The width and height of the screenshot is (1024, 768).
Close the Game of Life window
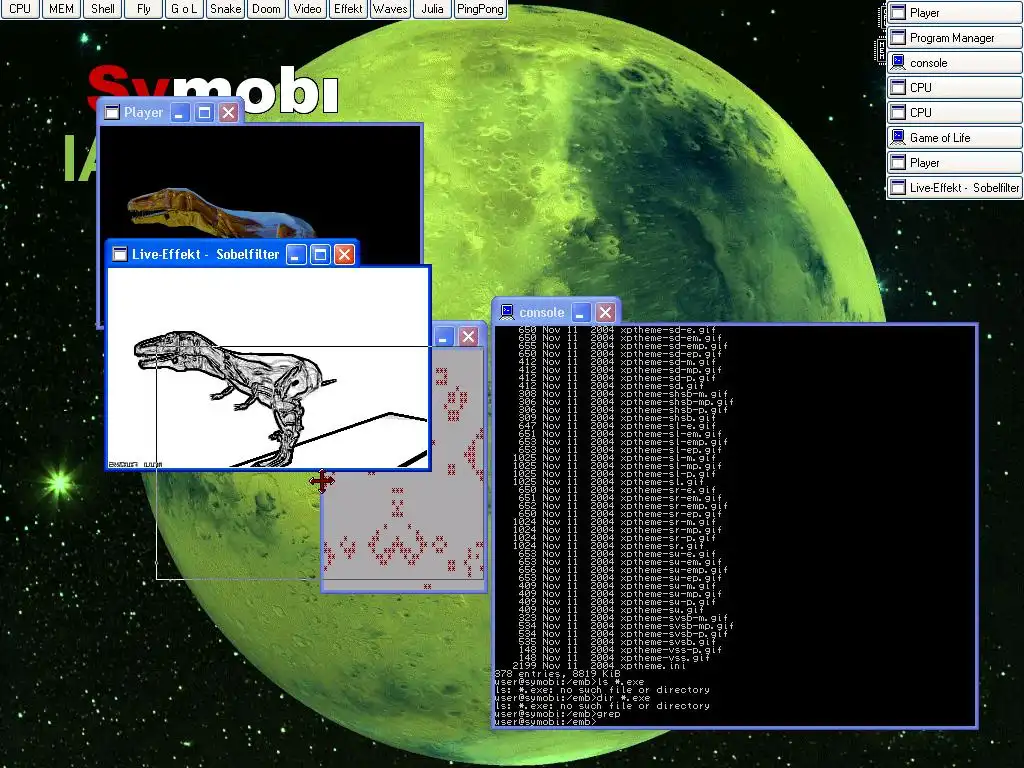tap(468, 336)
